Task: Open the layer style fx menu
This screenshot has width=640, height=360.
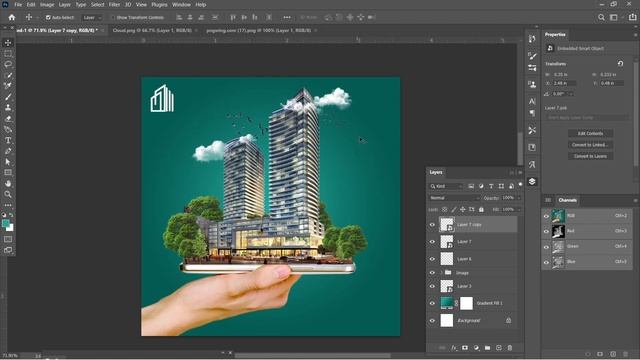Action: (453, 348)
